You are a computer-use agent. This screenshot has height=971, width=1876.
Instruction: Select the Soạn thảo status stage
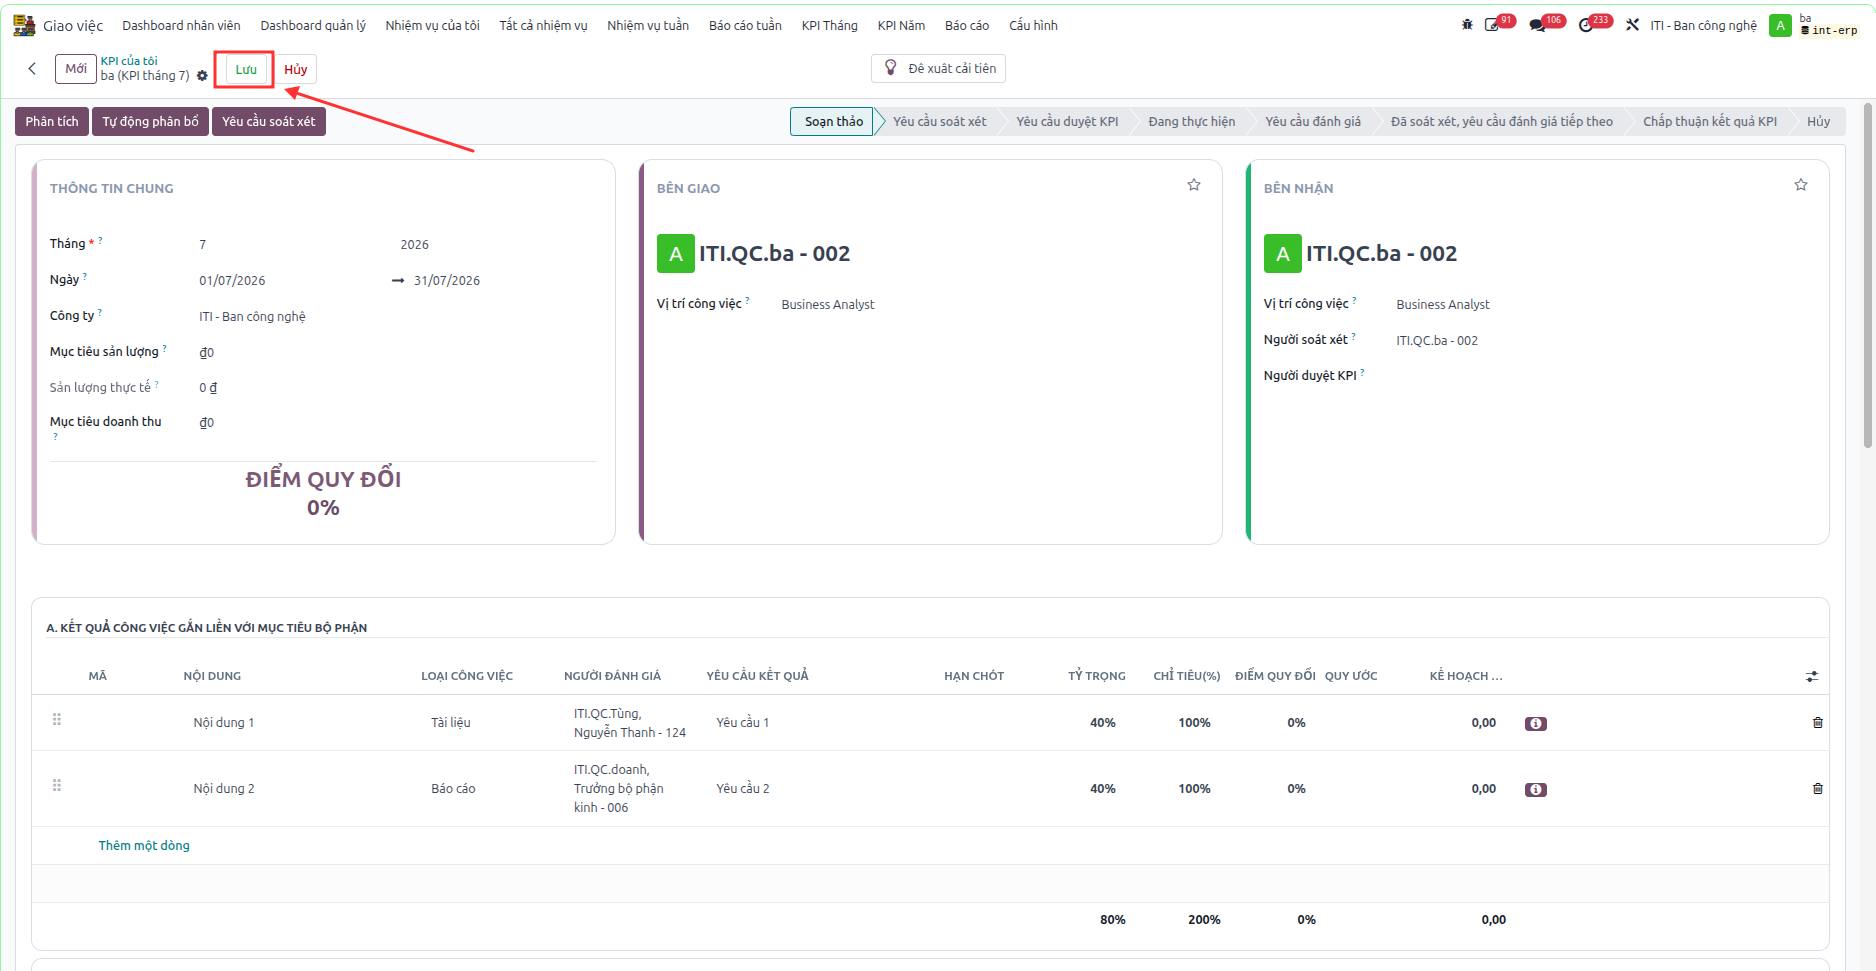[833, 121]
